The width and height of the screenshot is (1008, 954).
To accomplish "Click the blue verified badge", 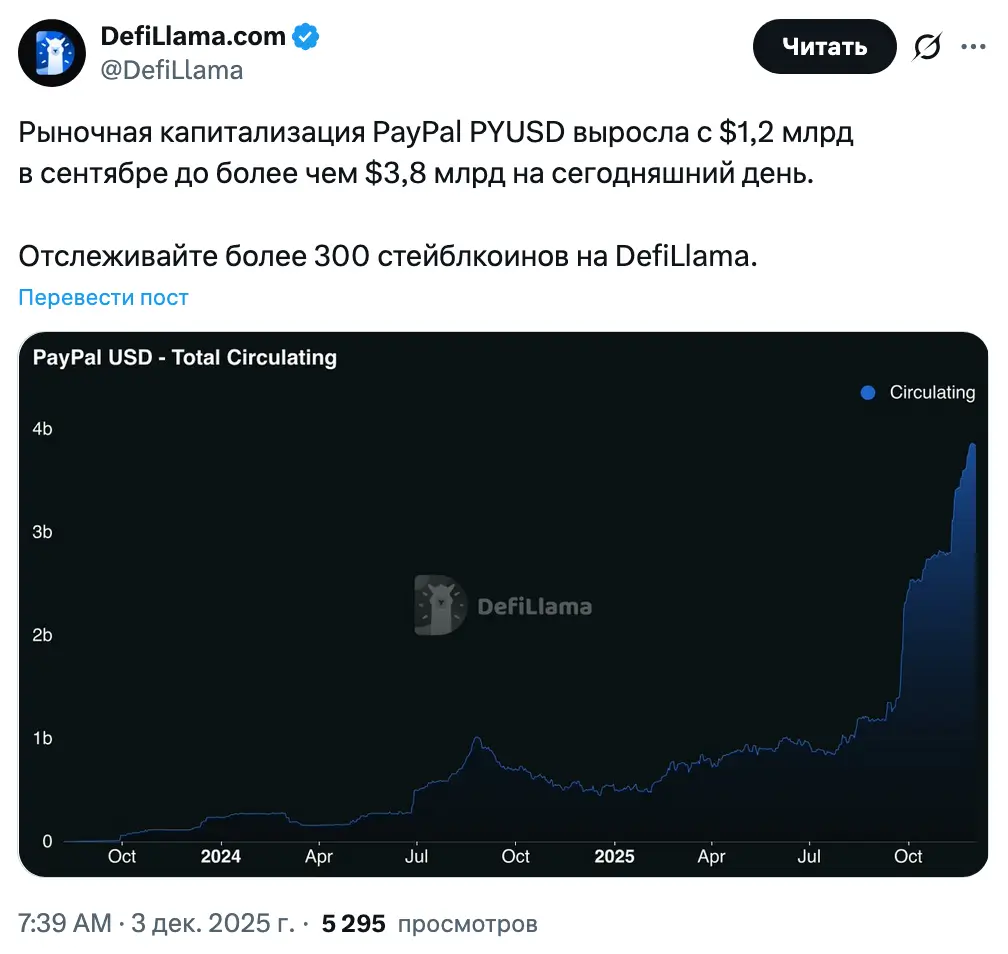I will coord(305,38).
